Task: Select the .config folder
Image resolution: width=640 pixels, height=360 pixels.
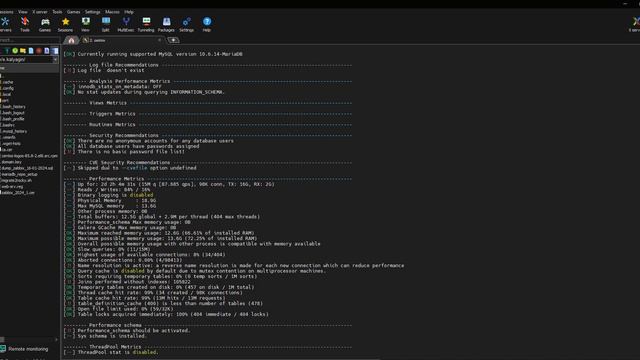Action: (8, 88)
